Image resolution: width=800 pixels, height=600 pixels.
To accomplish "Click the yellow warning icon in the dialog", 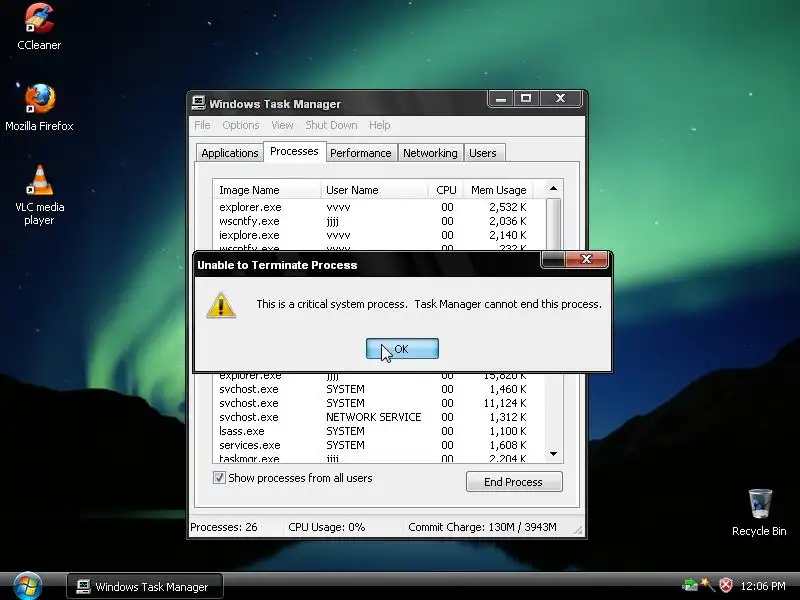I will [221, 305].
